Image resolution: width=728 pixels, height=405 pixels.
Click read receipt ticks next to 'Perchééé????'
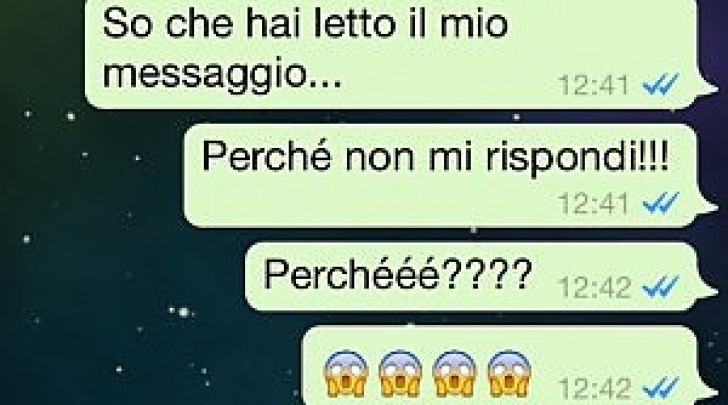[x=661, y=287]
